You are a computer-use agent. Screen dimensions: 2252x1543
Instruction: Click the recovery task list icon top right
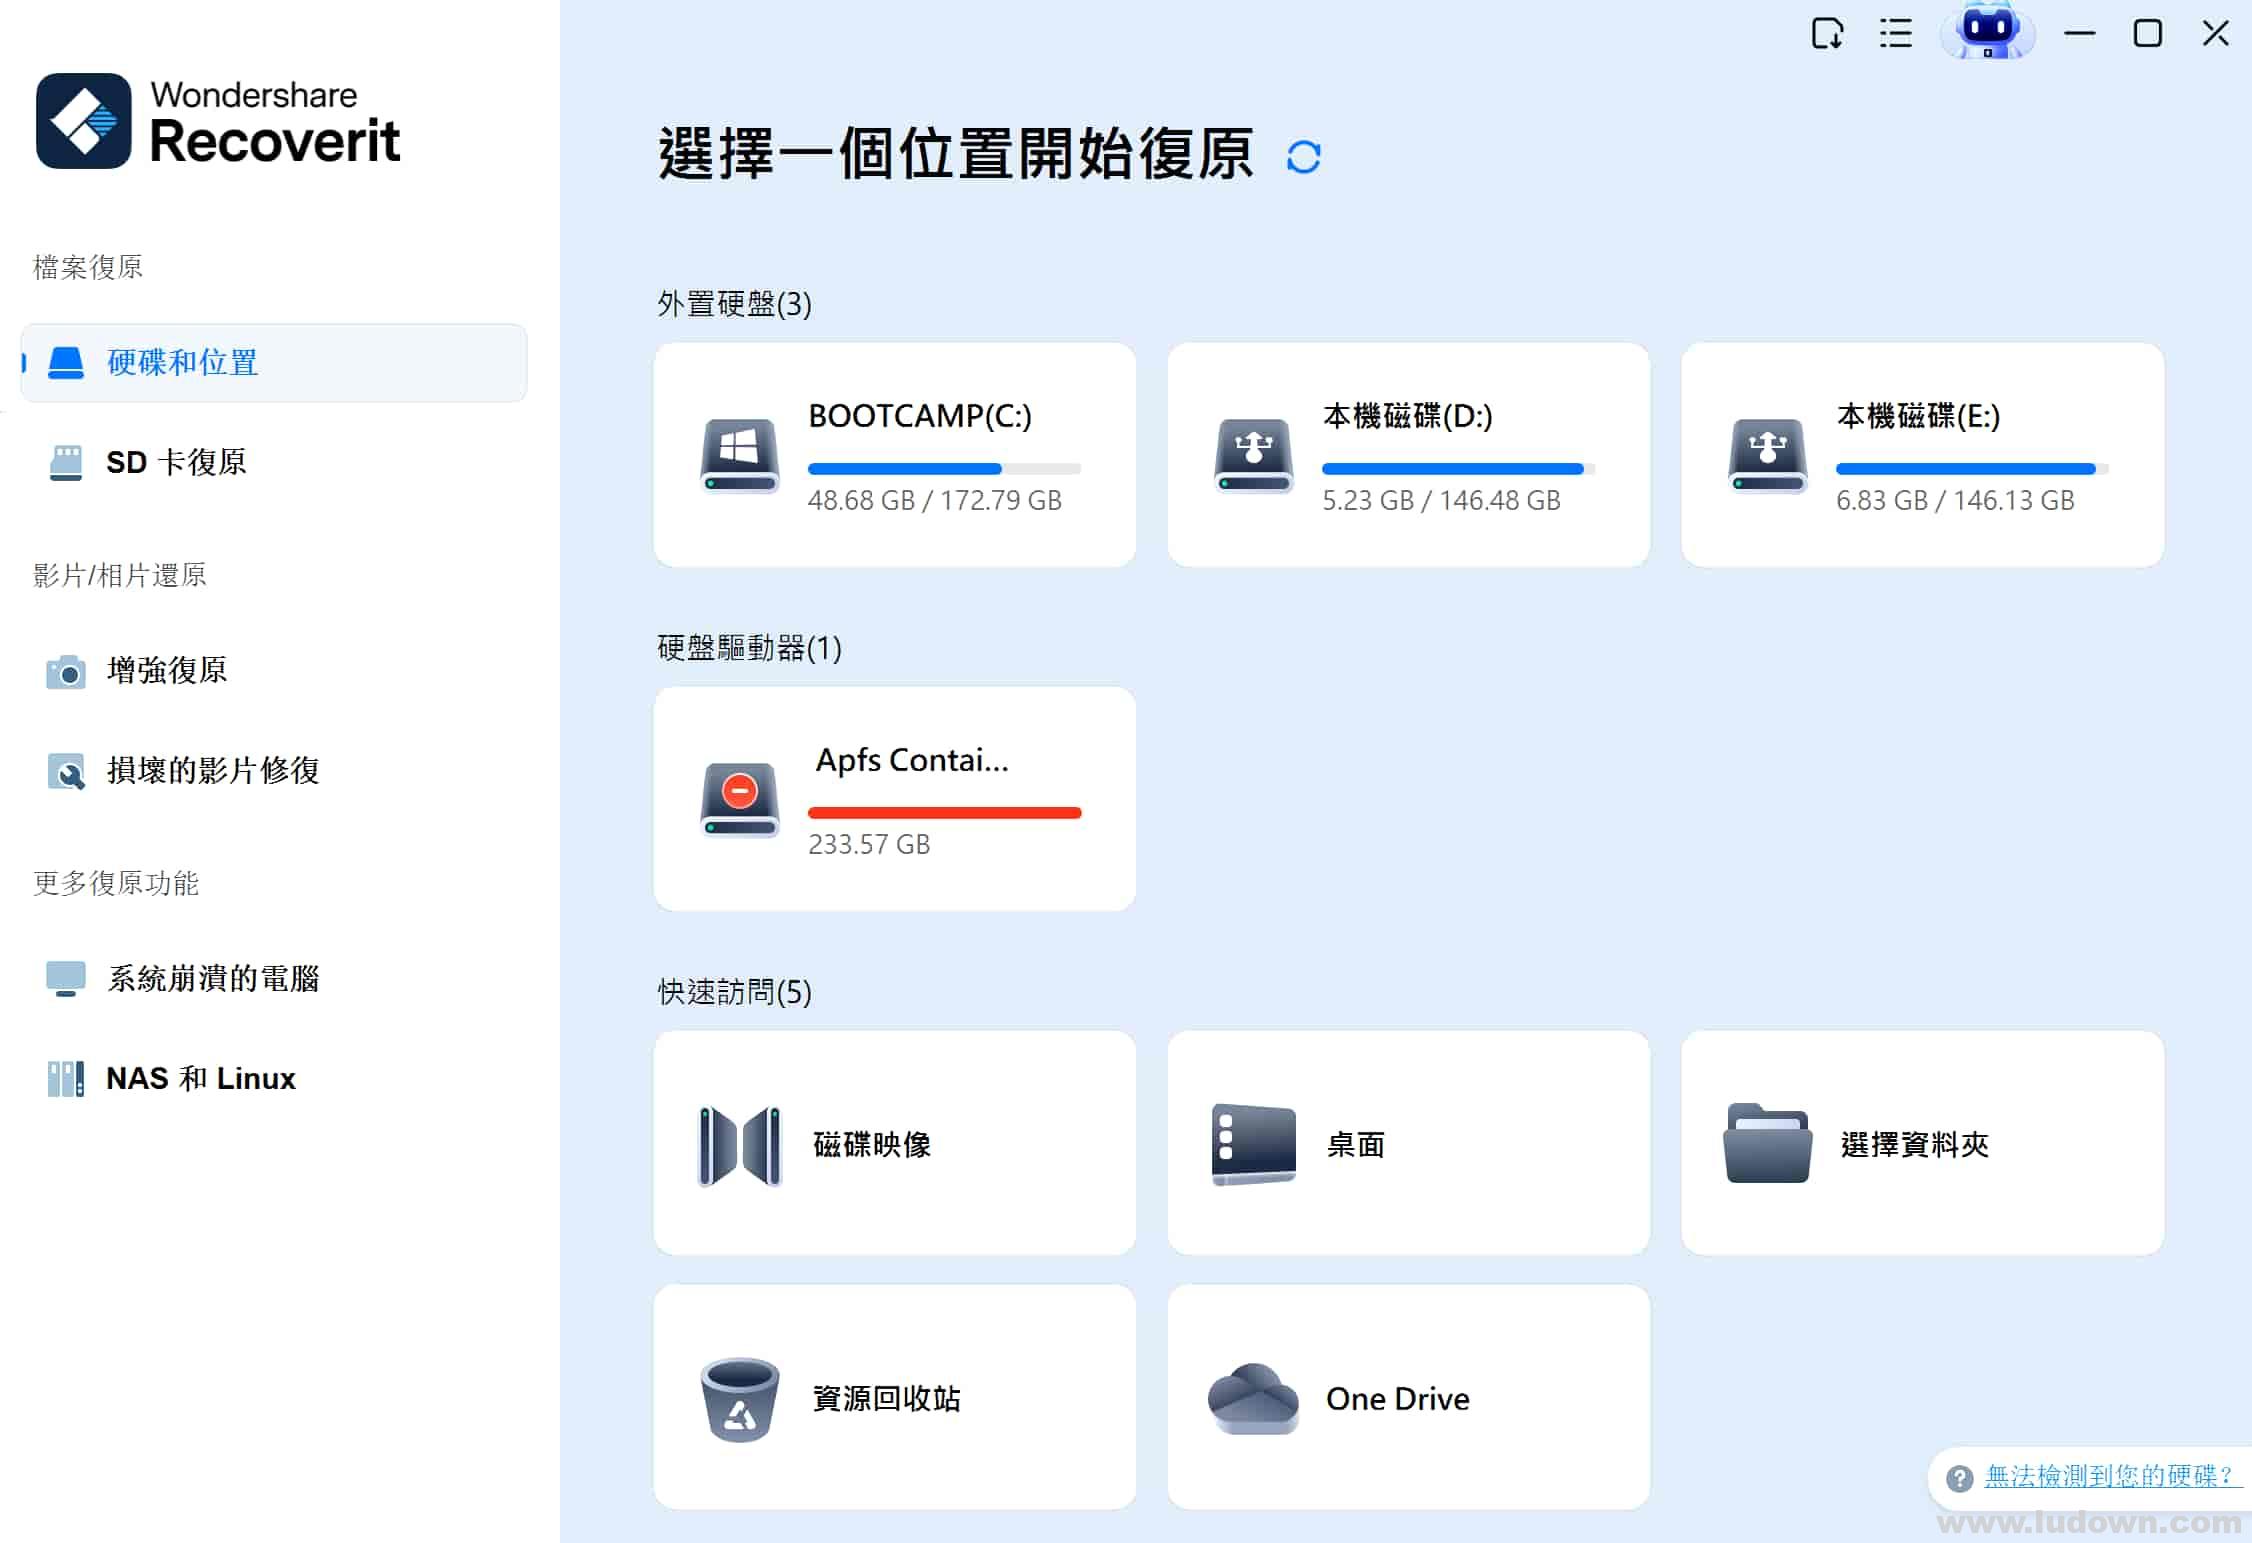(x=1895, y=33)
